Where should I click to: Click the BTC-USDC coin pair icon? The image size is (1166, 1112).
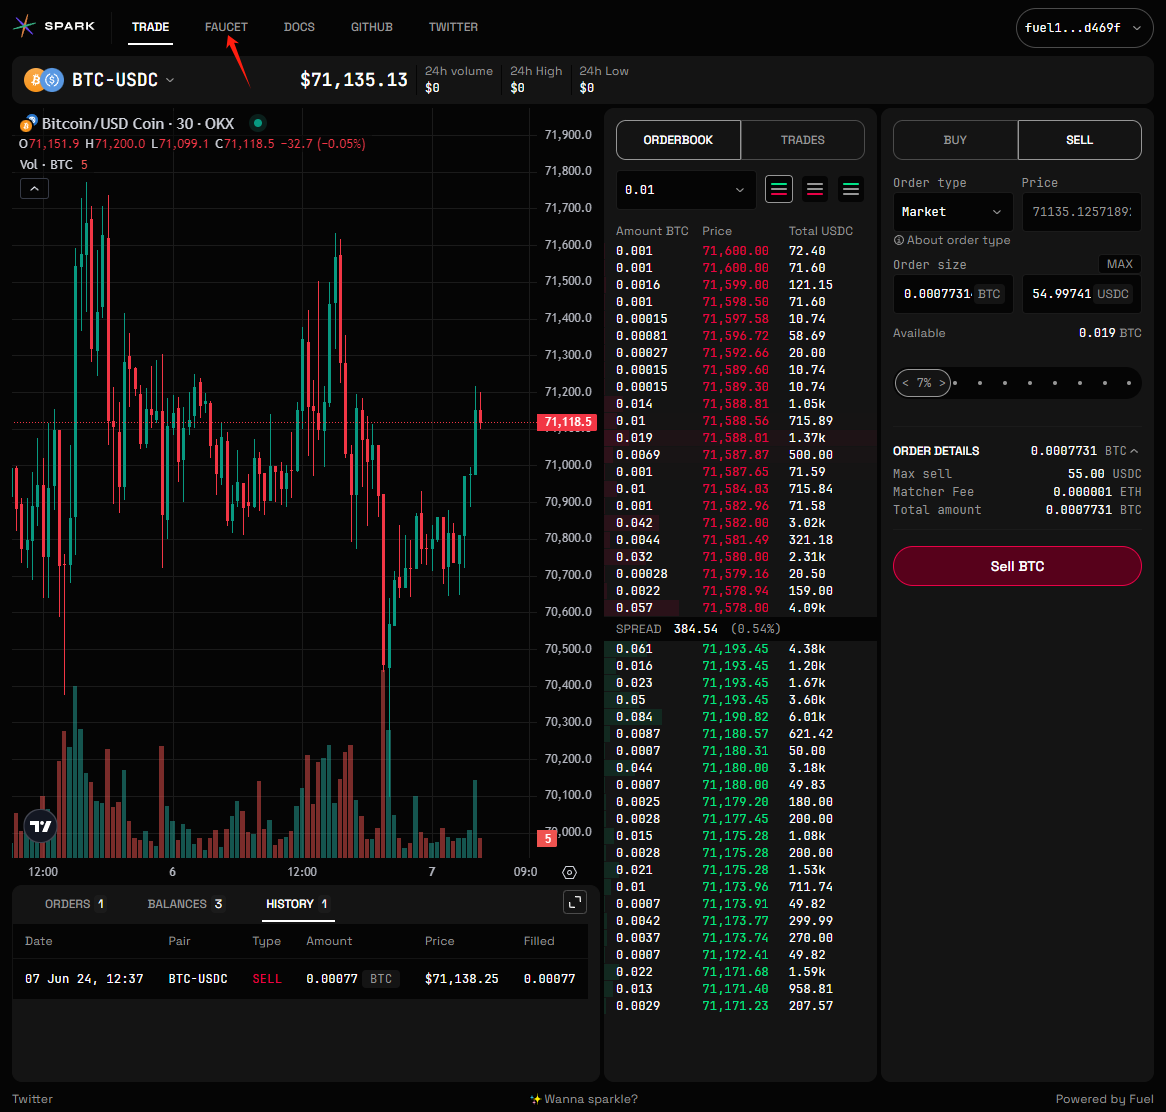[44, 80]
